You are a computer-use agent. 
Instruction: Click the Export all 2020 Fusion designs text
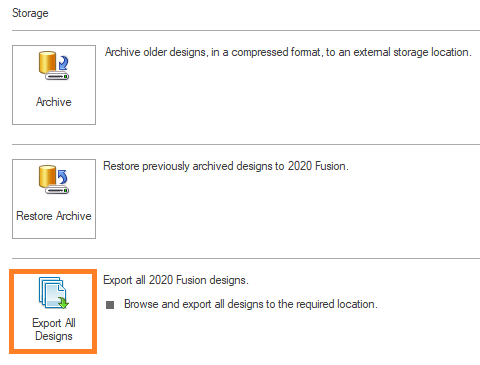pyautogui.click(x=176, y=280)
